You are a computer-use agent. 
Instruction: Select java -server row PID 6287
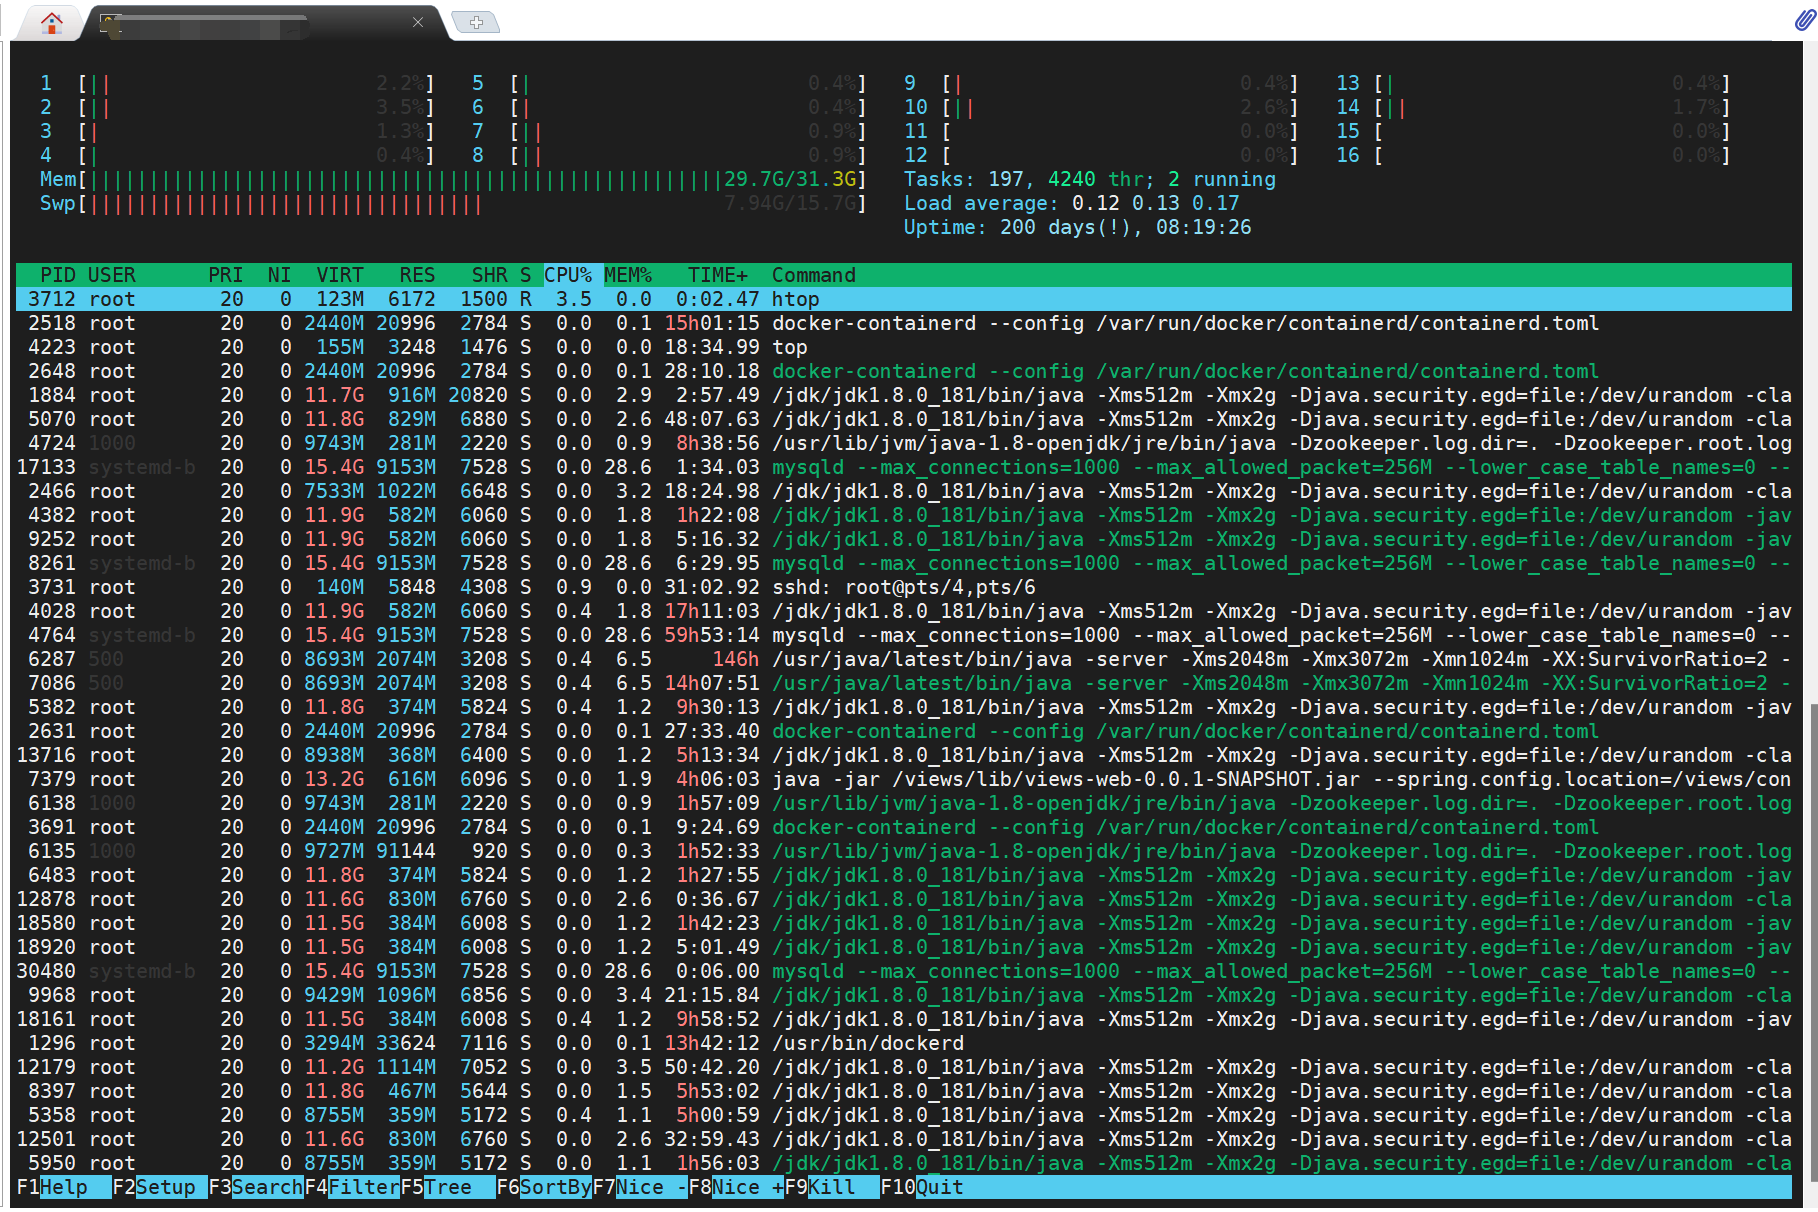pos(904,659)
